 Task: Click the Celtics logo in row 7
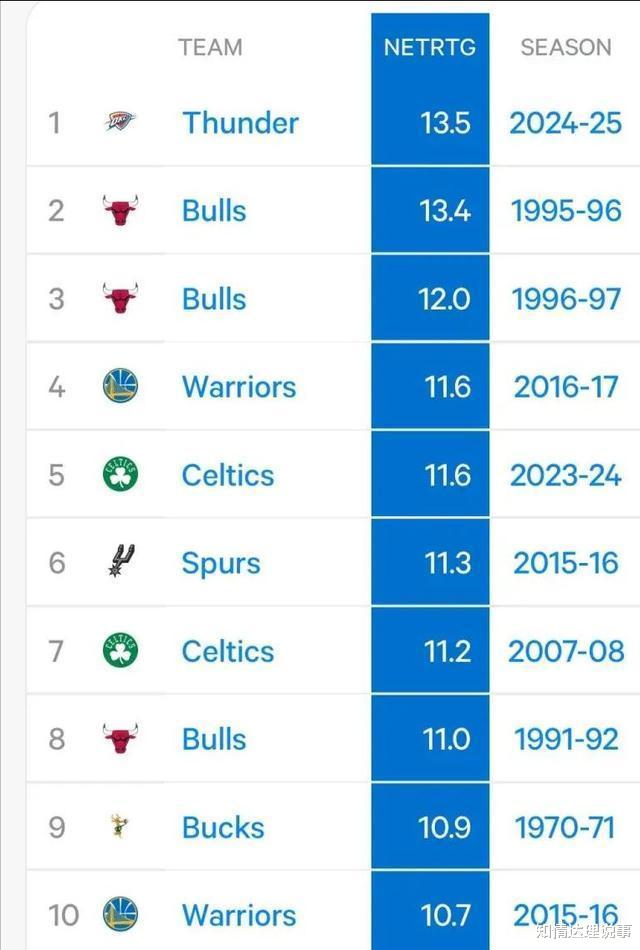[121, 650]
